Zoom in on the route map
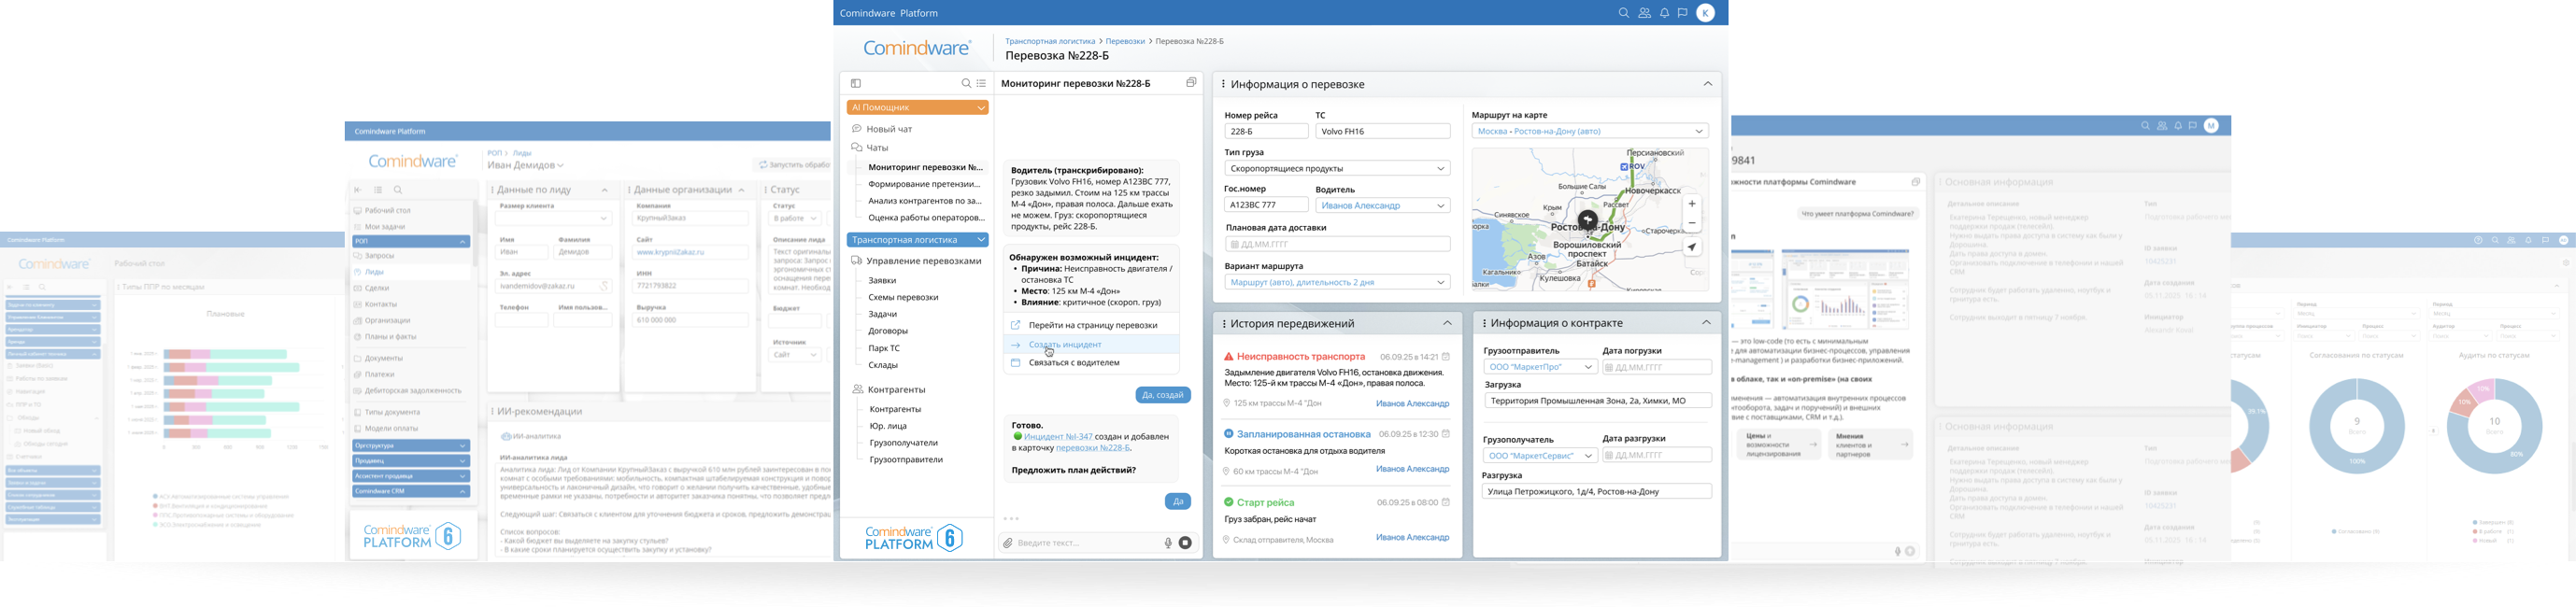This screenshot has width=2576, height=607. [1692, 204]
